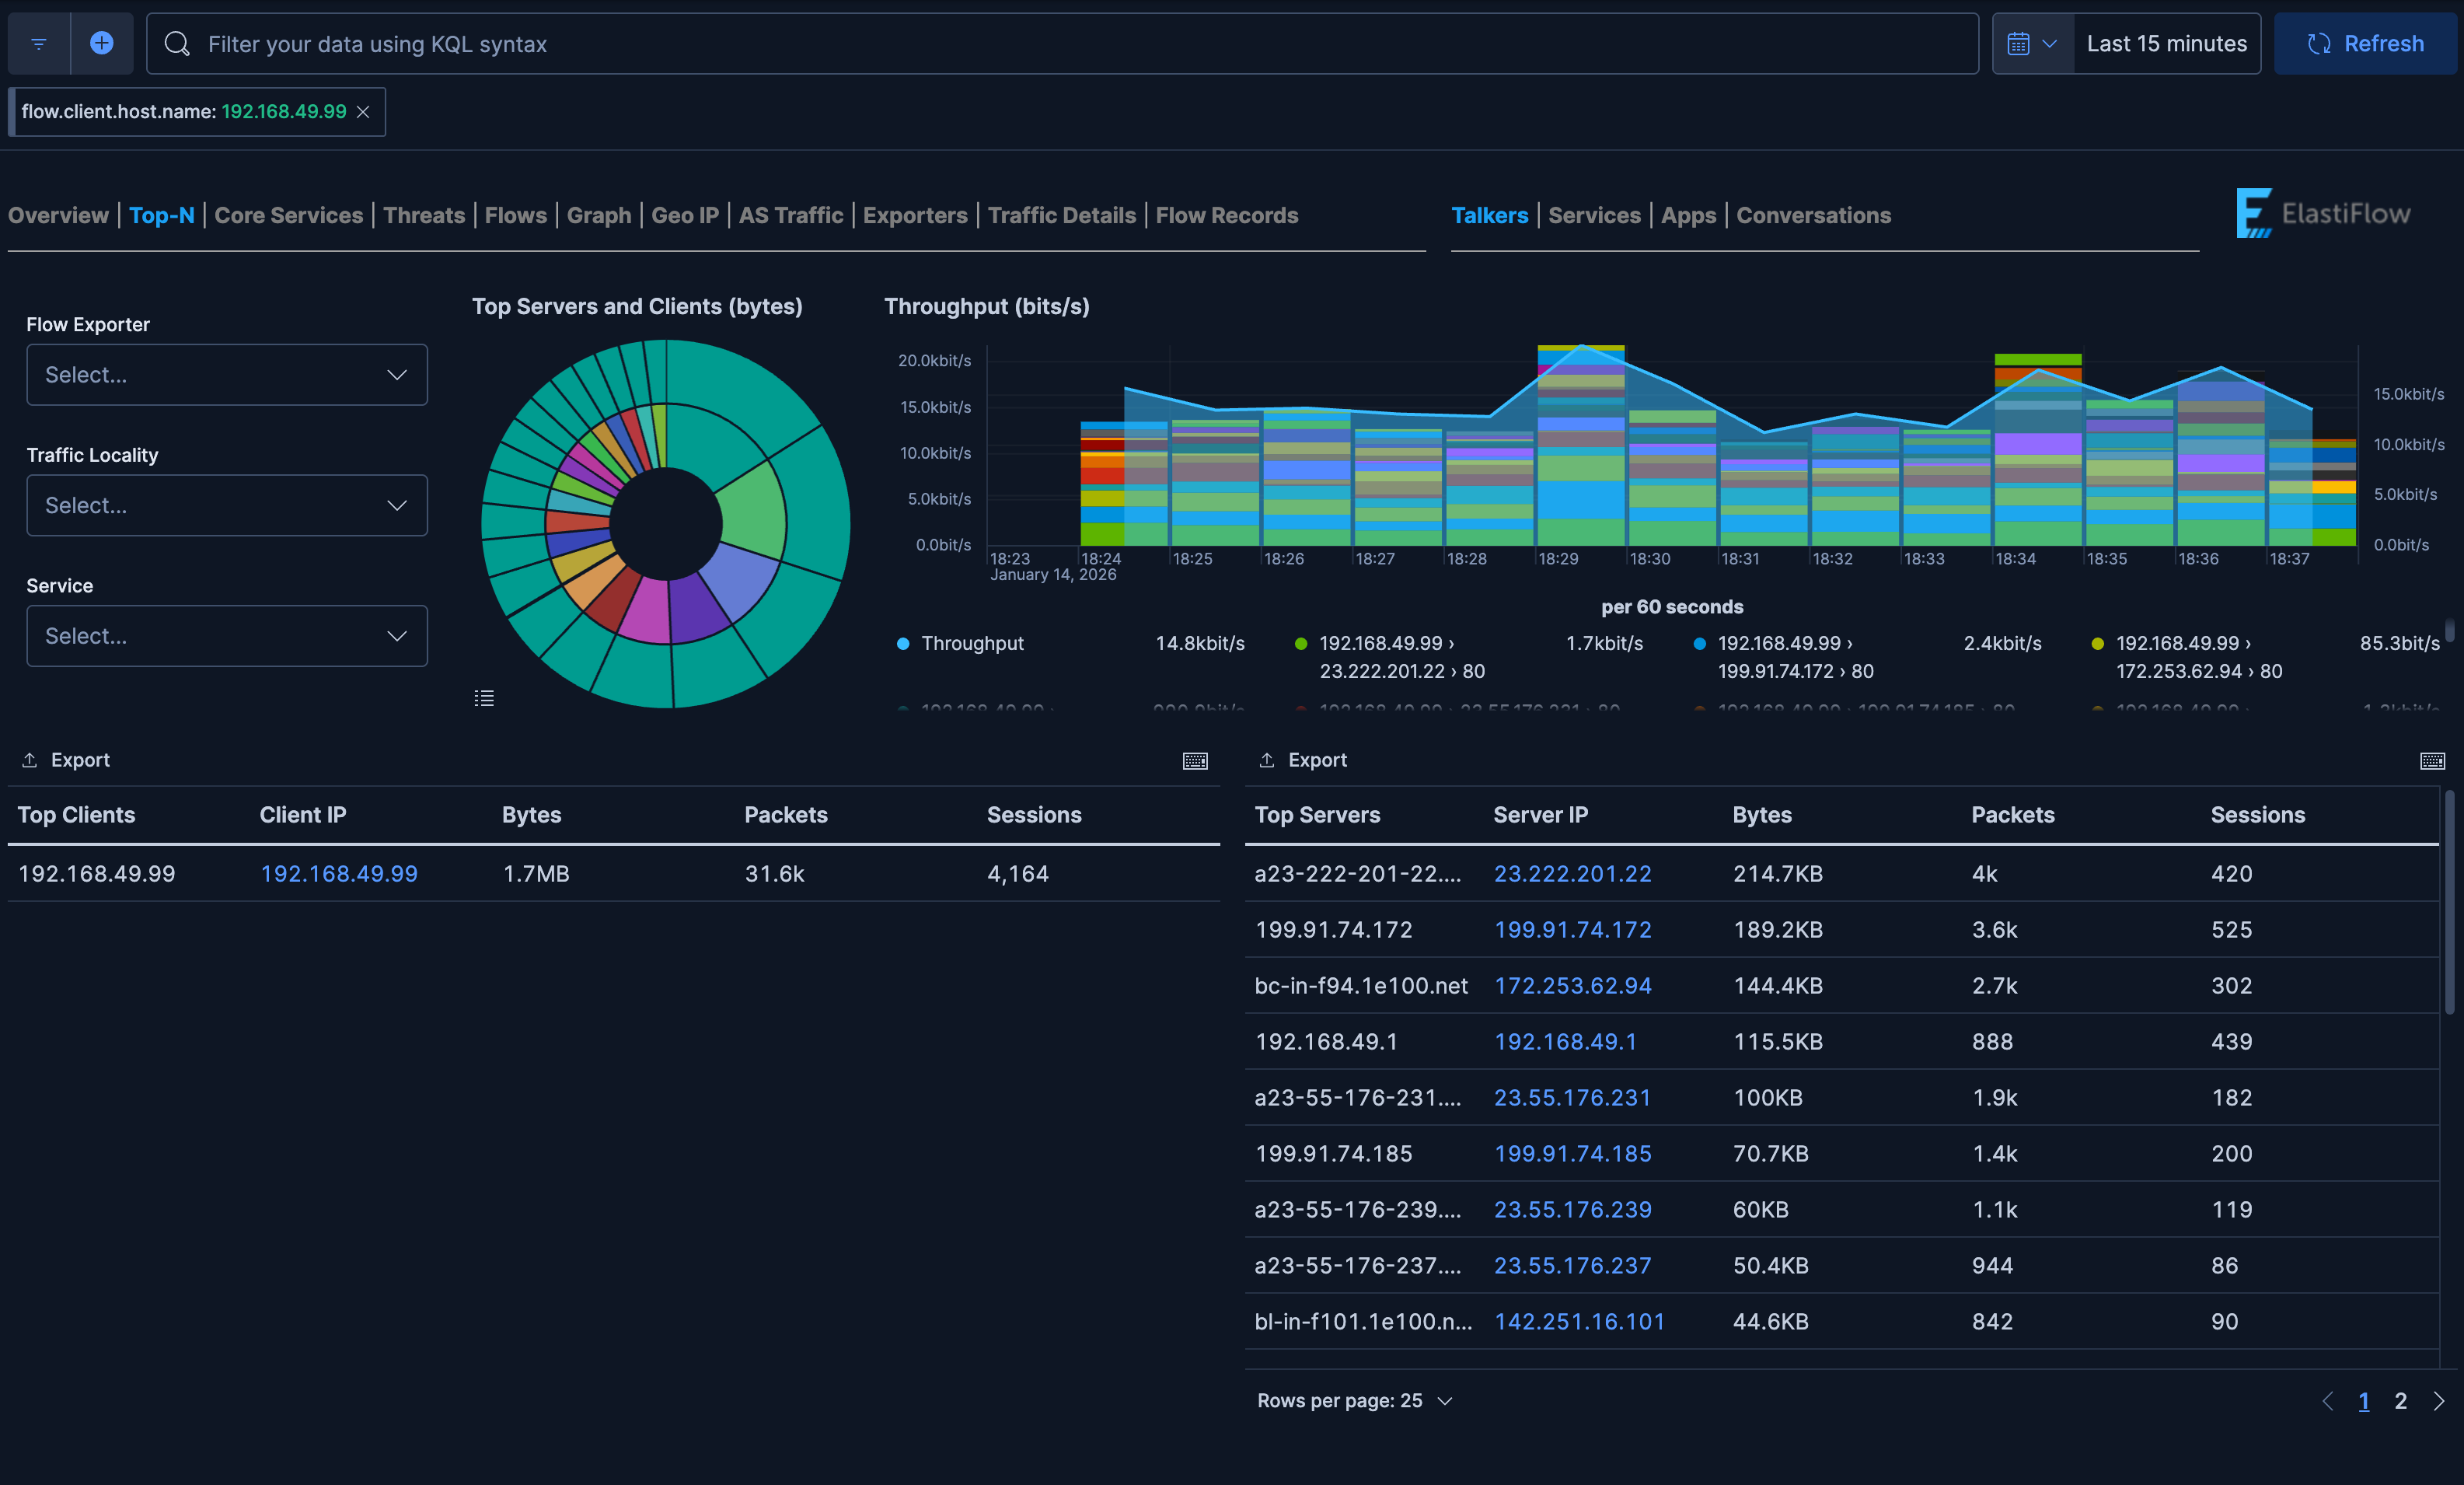Open the filter options icon top-left
Viewport: 2464px width, 1485px height.
(38, 43)
